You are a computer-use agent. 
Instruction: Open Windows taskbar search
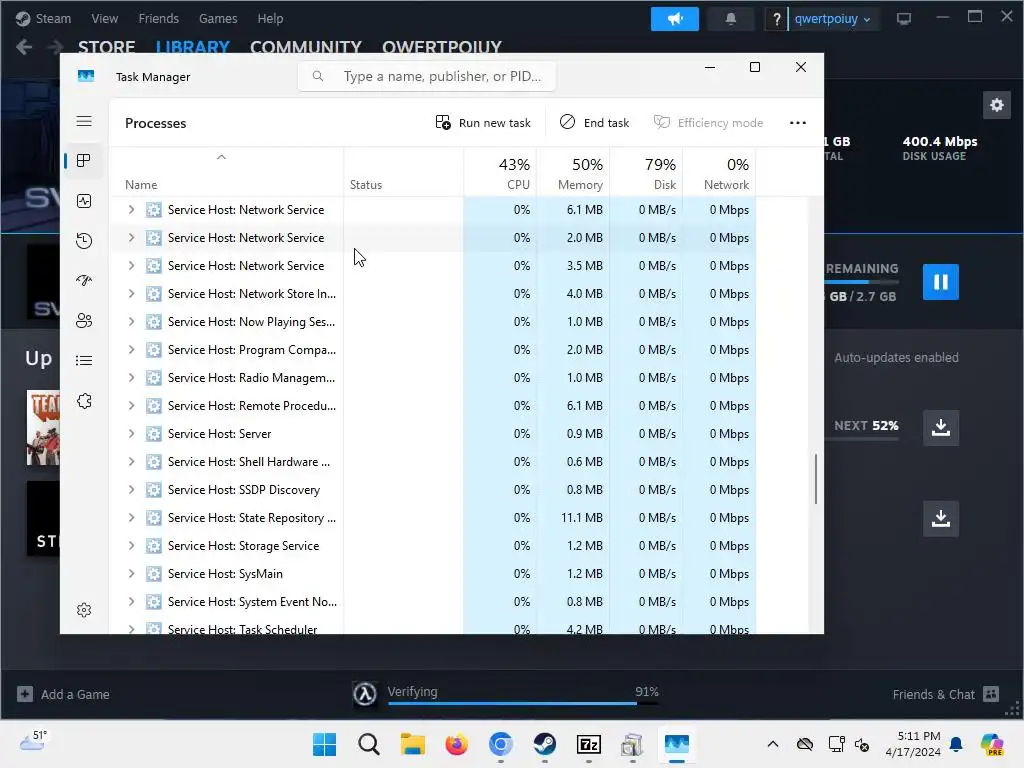pyautogui.click(x=368, y=744)
